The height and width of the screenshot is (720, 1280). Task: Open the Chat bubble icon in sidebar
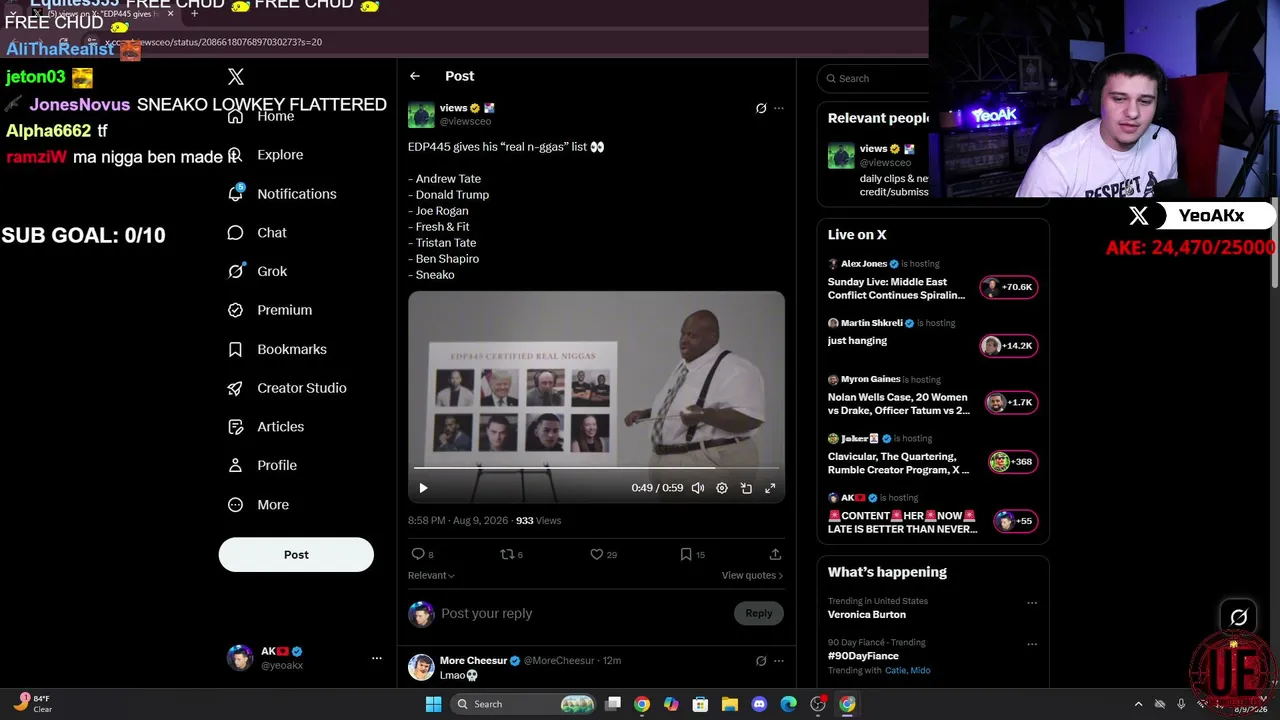[236, 232]
